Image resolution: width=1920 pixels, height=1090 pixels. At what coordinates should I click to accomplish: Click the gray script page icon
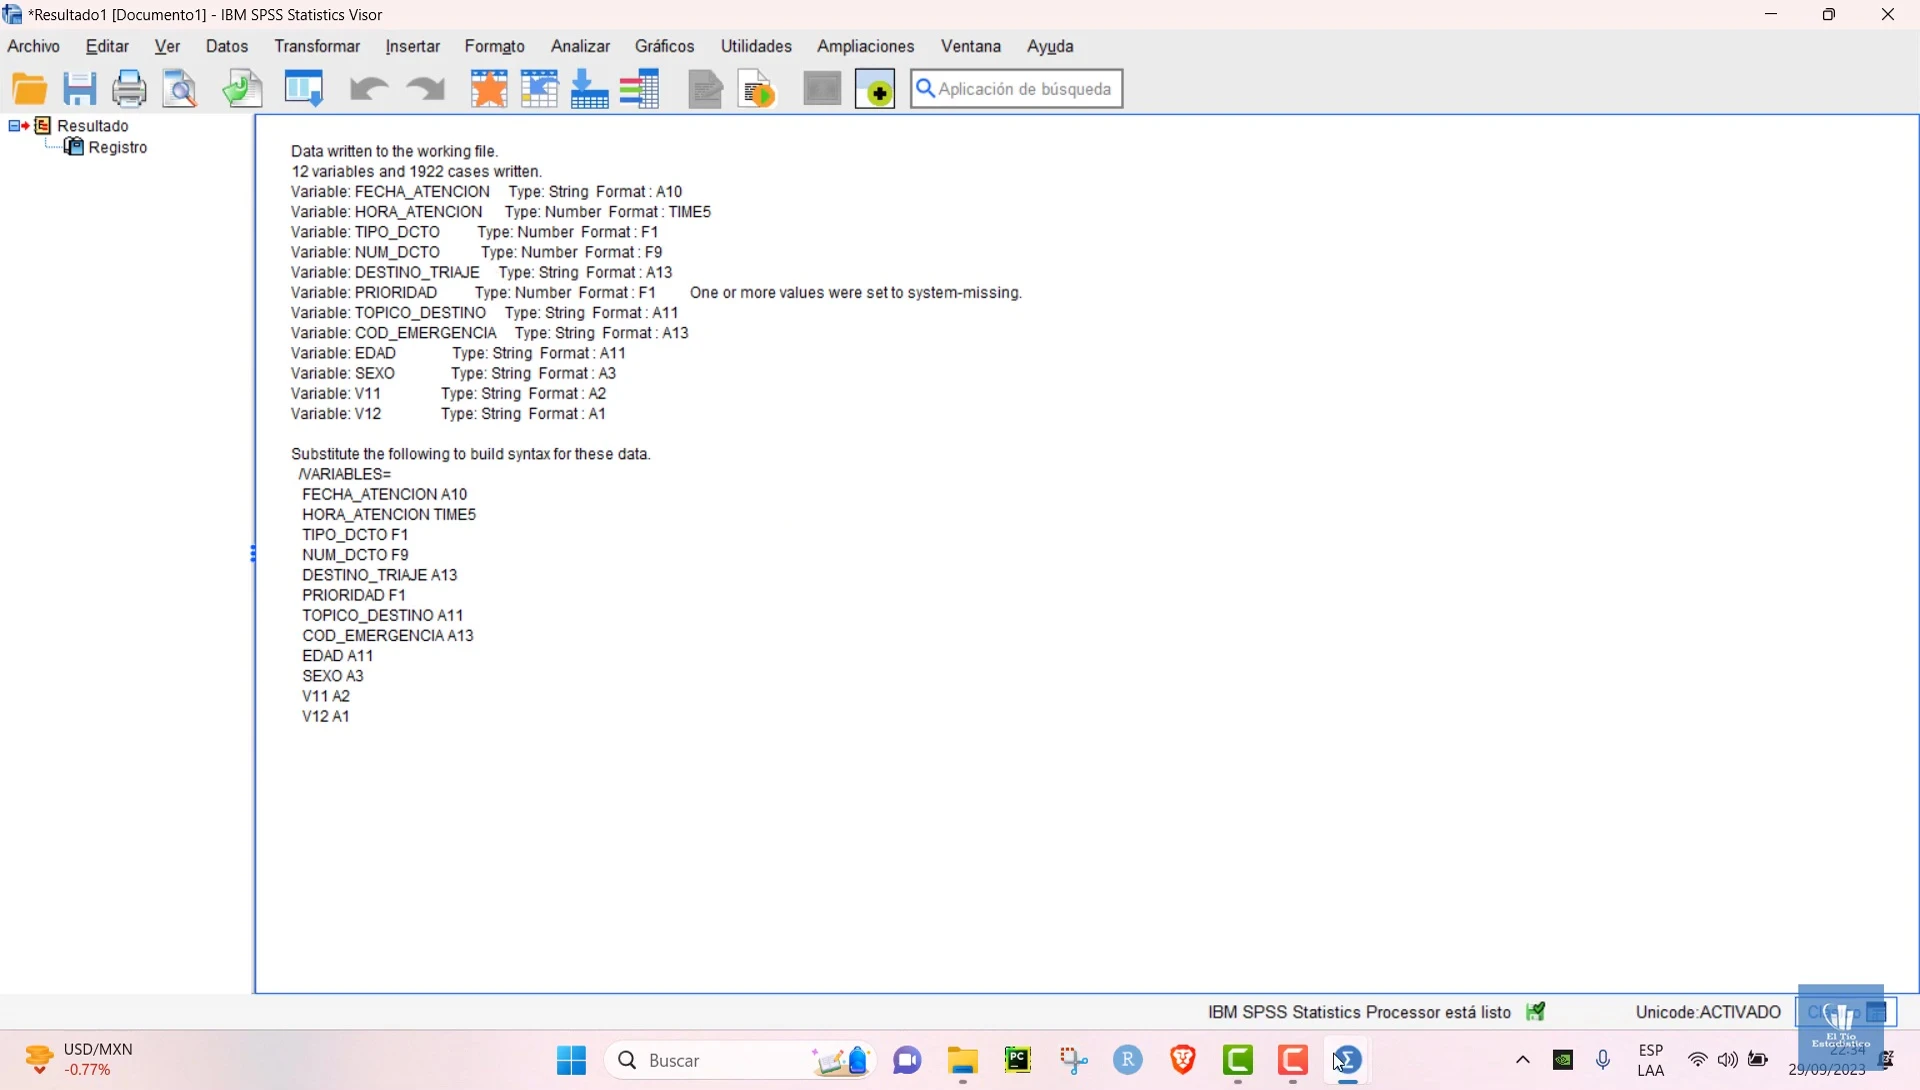tap(706, 89)
